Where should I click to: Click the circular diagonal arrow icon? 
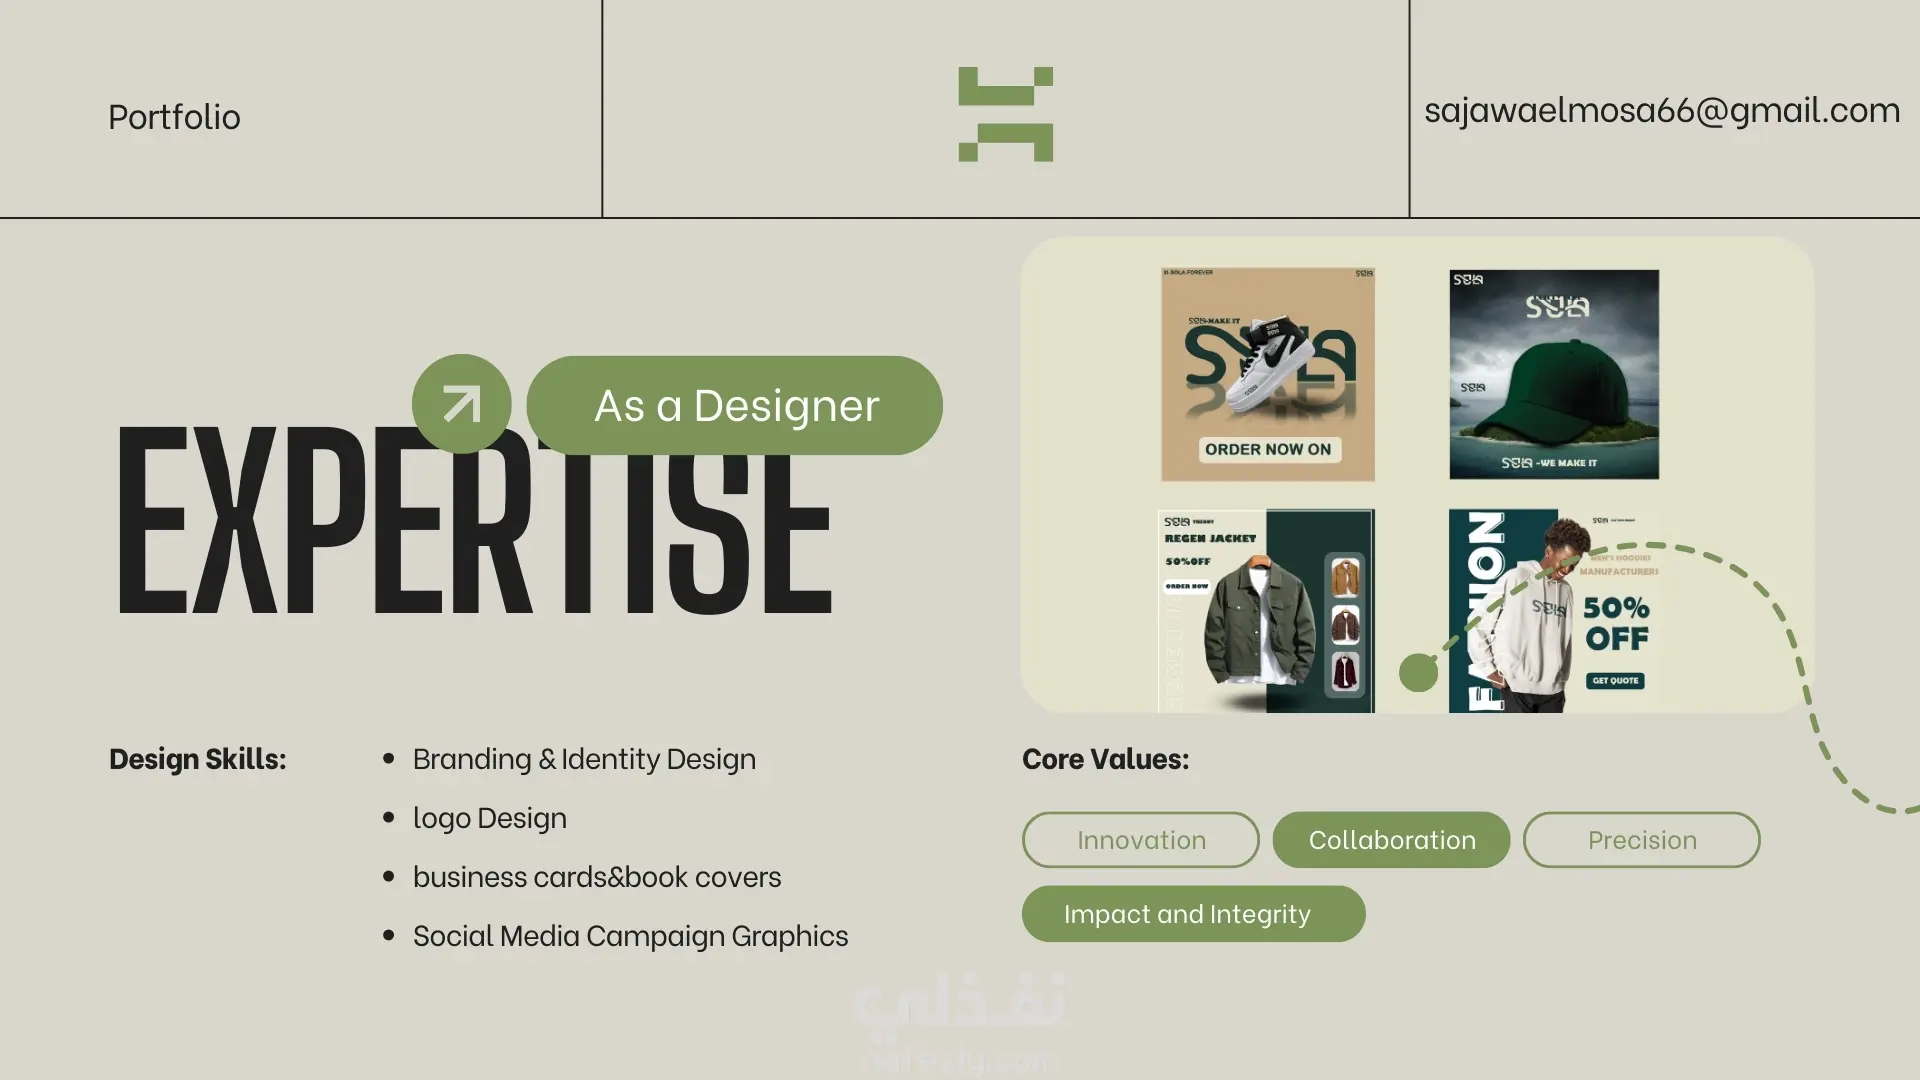(x=461, y=404)
